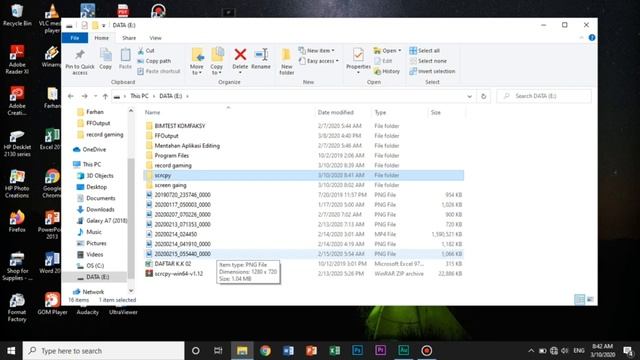This screenshot has width=640, height=360.
Task: Open the Properties ribbon icon
Action: pyautogui.click(x=358, y=61)
